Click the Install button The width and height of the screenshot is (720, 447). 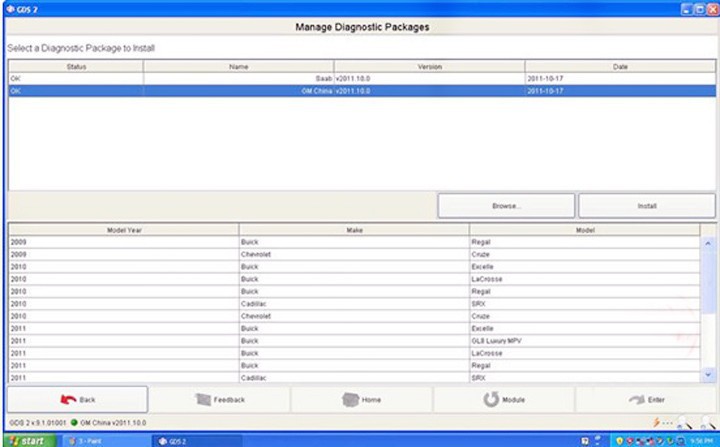pyautogui.click(x=647, y=205)
